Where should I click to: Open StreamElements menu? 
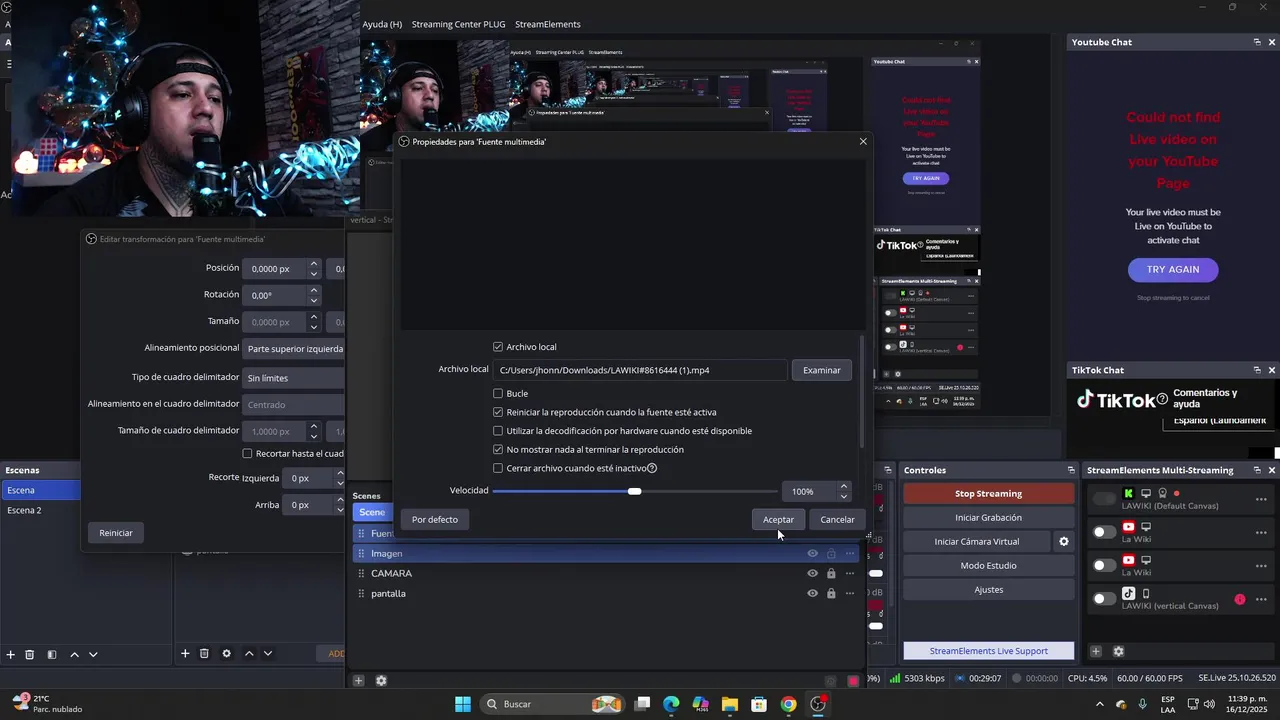coord(548,24)
